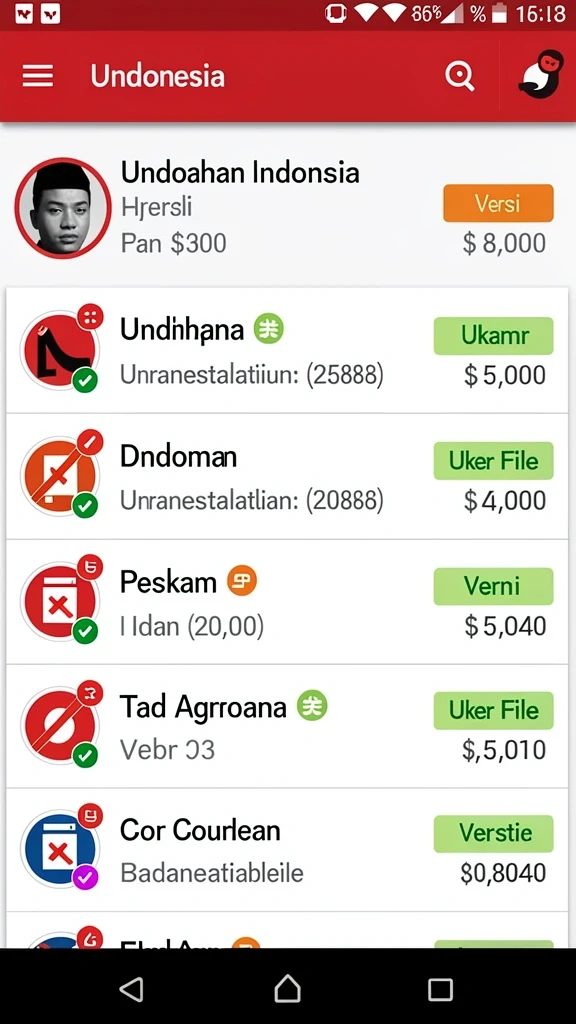Open the mascot profile icon in header

[541, 74]
